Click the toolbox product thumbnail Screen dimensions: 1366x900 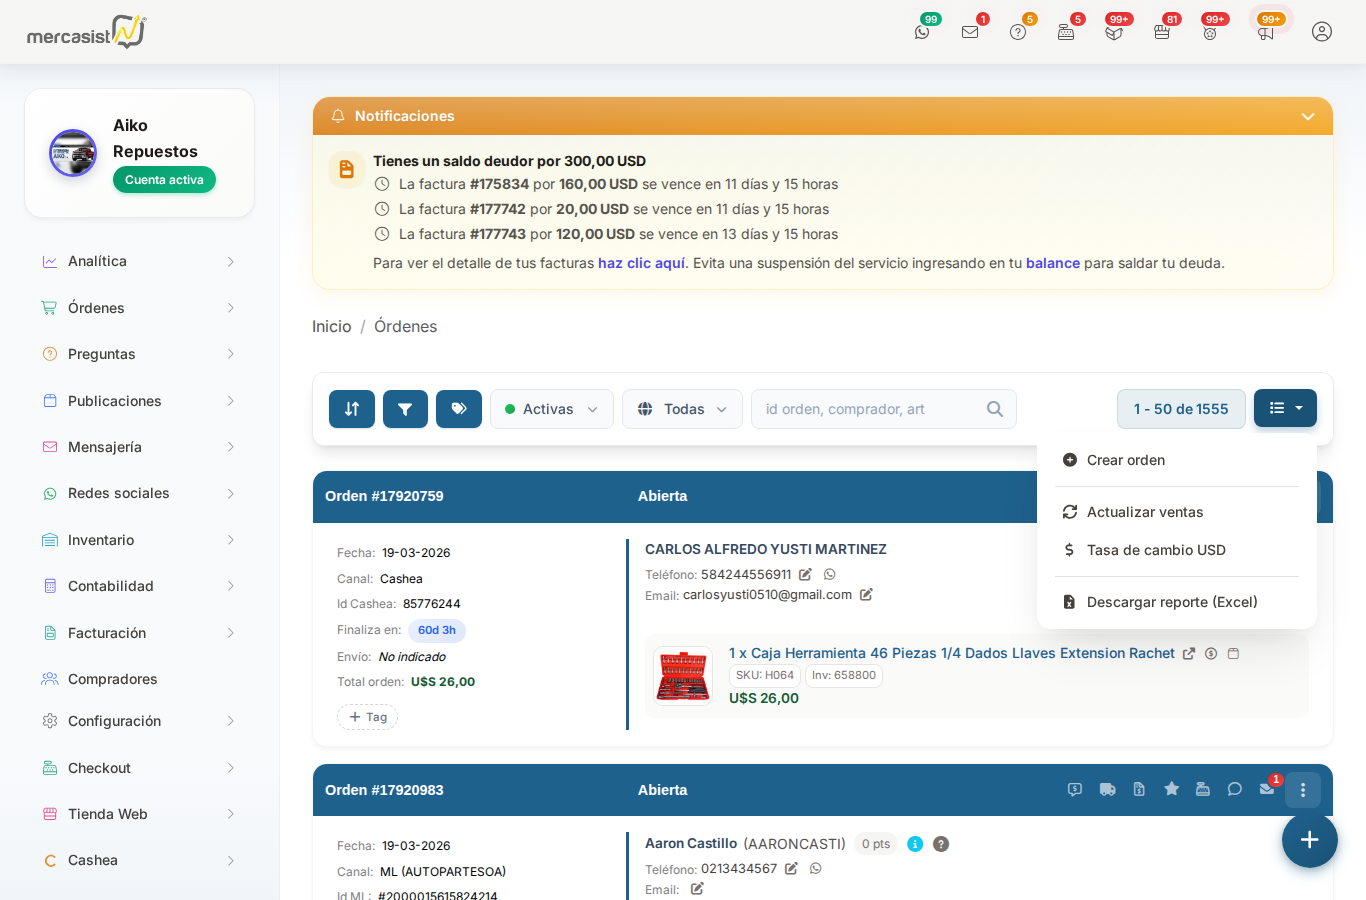pyautogui.click(x=683, y=676)
